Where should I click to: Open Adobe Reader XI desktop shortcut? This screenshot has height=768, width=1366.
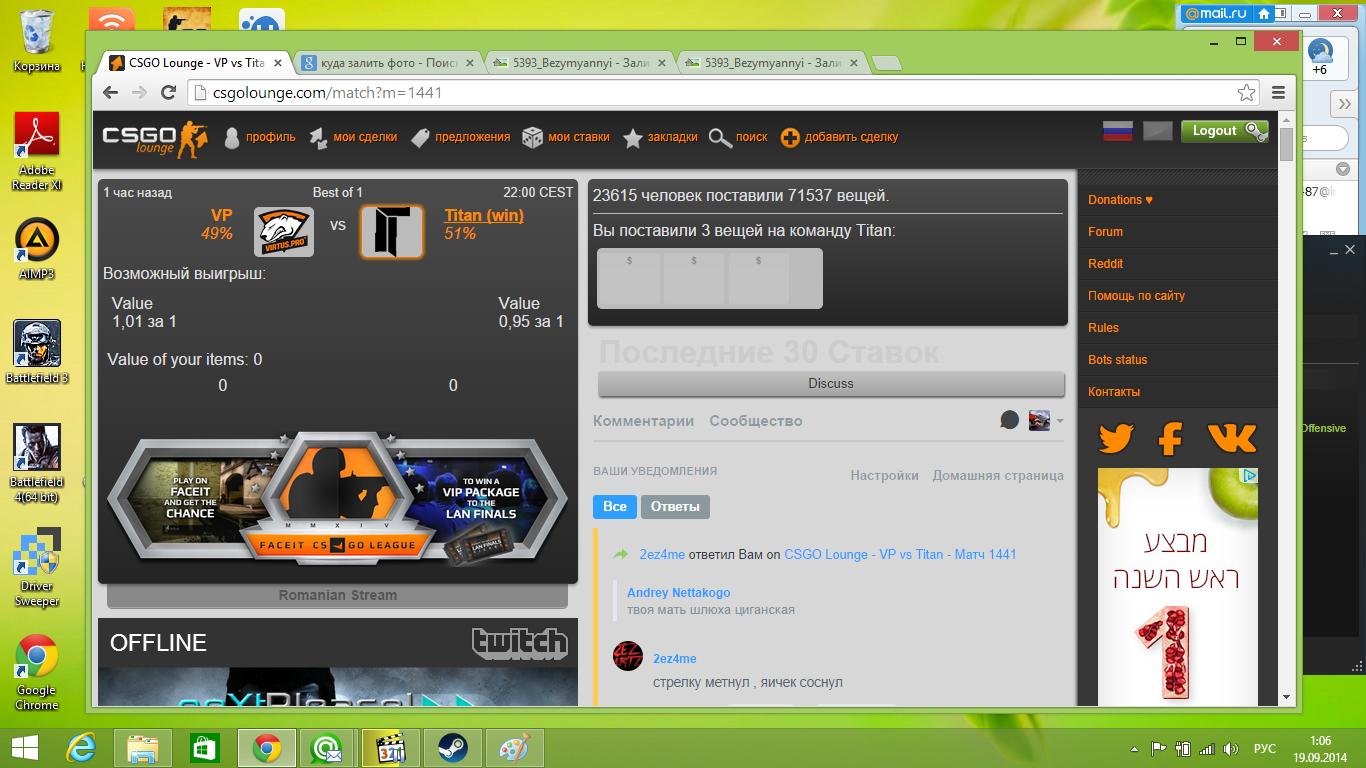36,150
